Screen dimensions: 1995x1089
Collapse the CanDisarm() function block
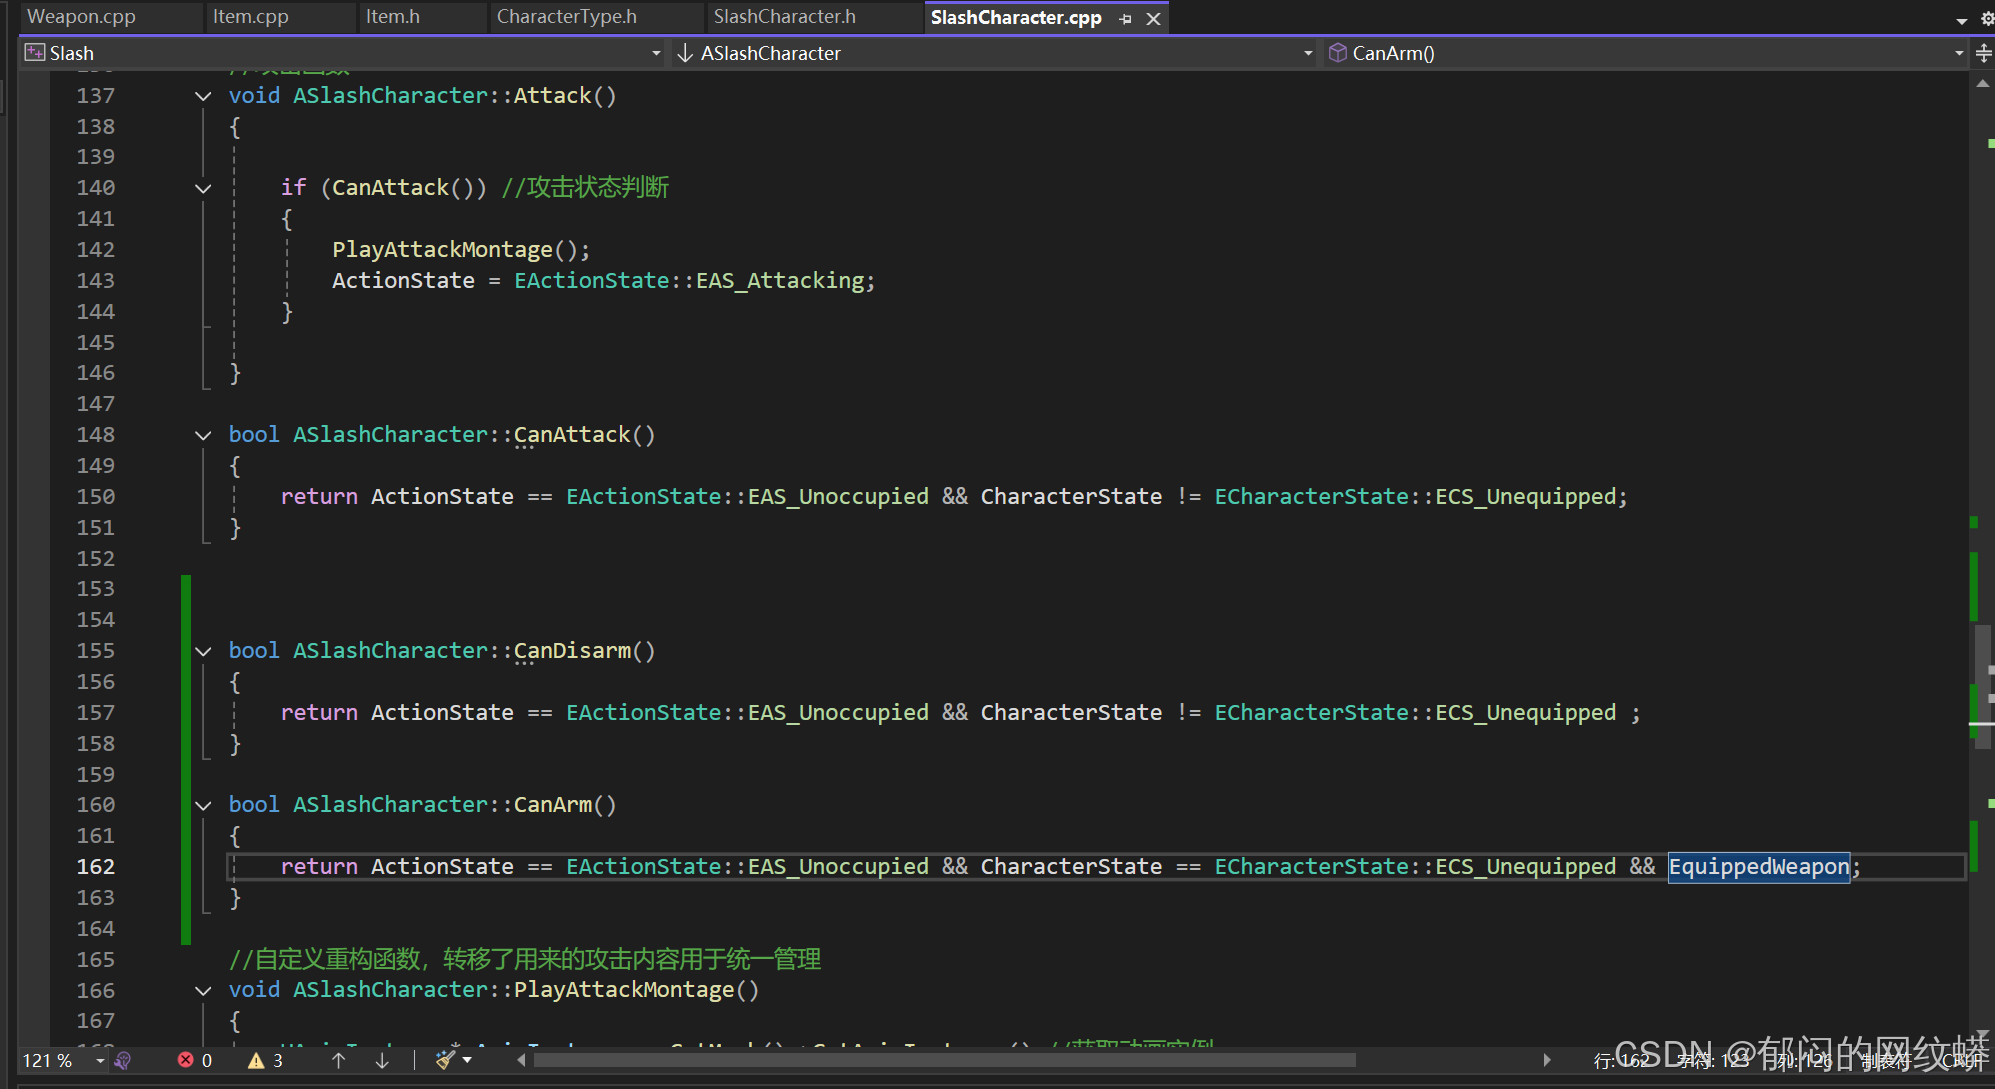point(203,651)
